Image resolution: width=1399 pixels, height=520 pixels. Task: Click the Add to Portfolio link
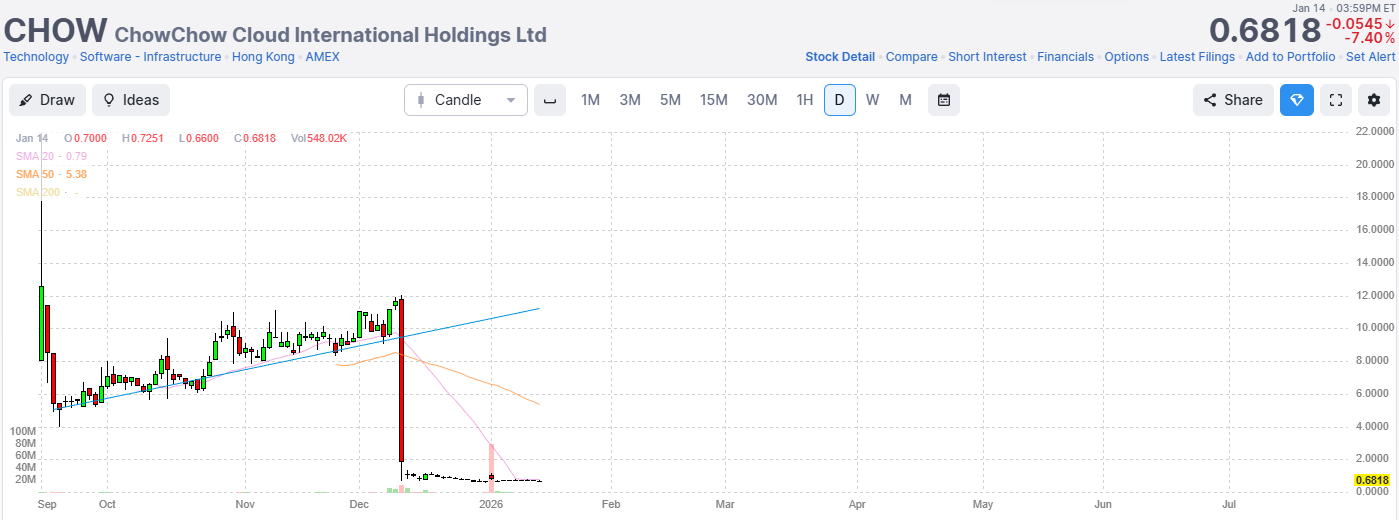point(1290,57)
